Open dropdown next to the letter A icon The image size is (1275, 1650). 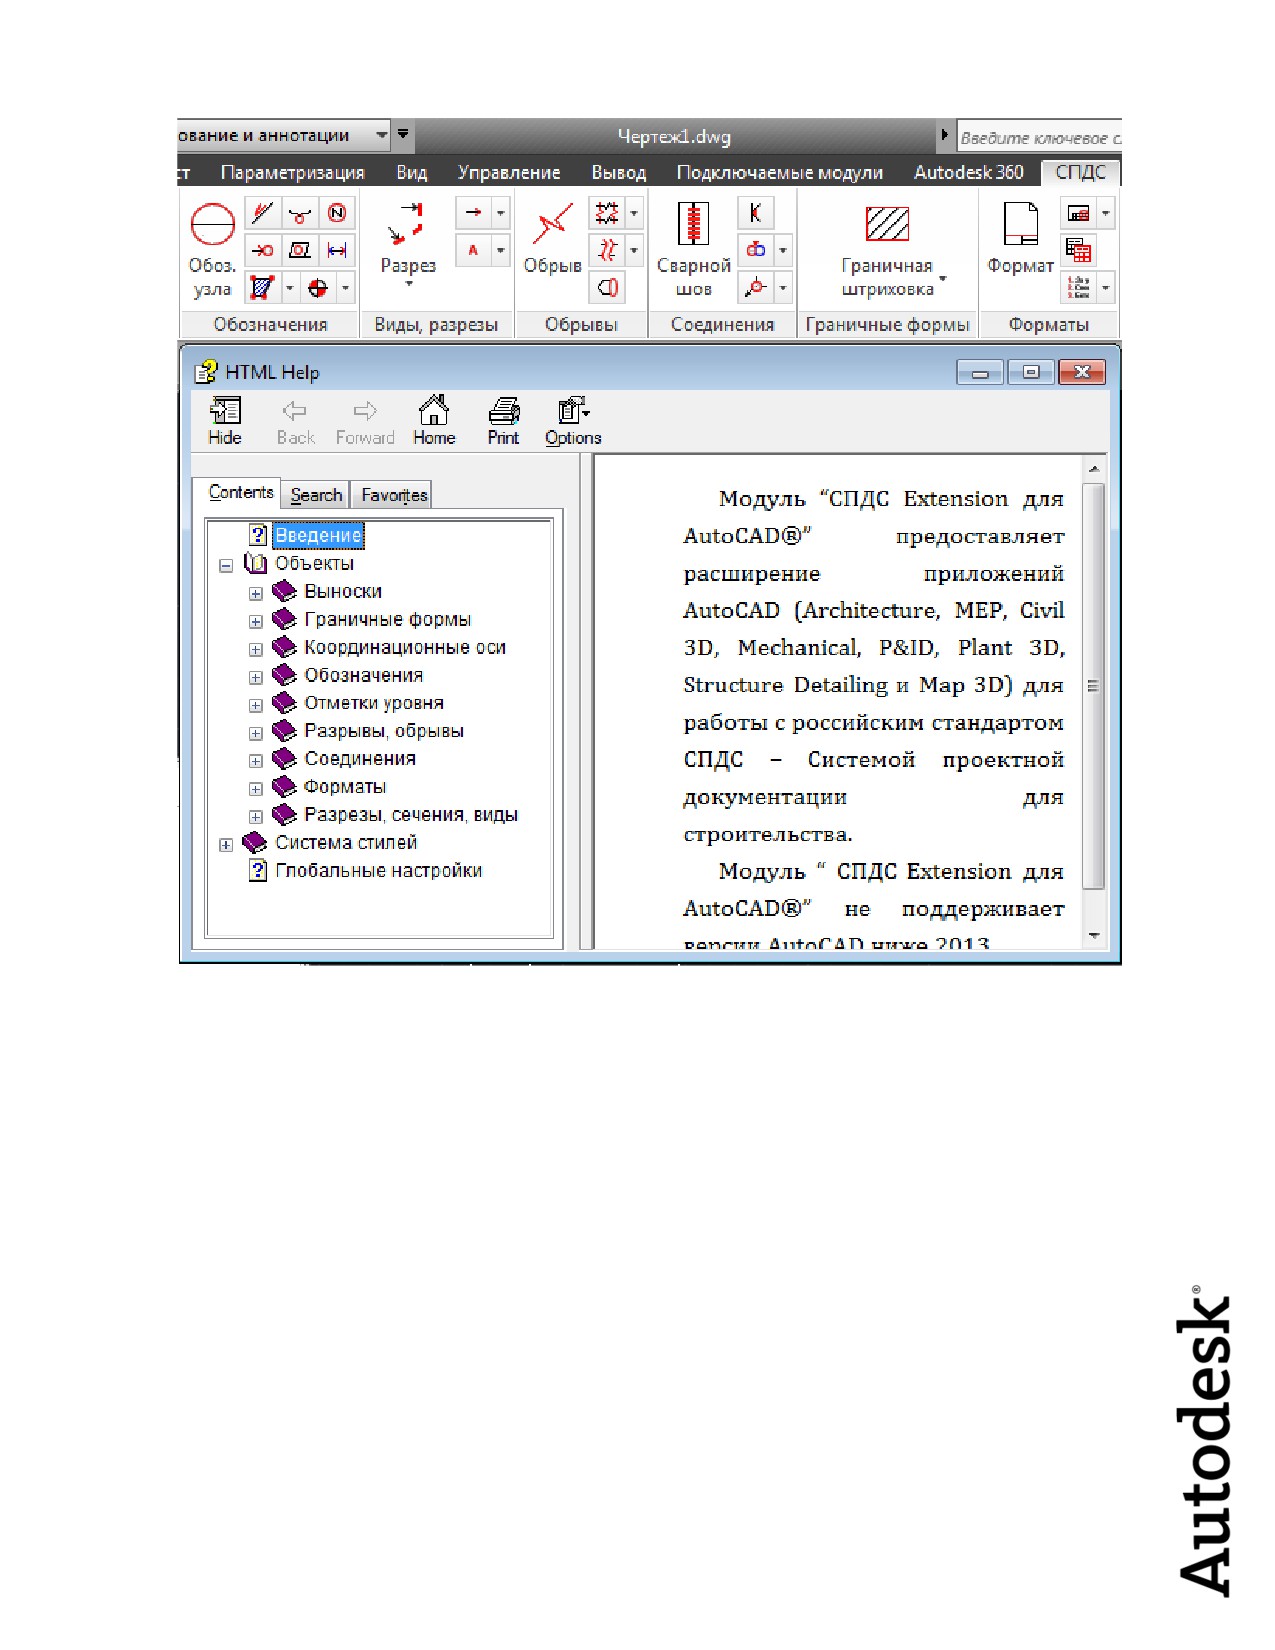[501, 250]
